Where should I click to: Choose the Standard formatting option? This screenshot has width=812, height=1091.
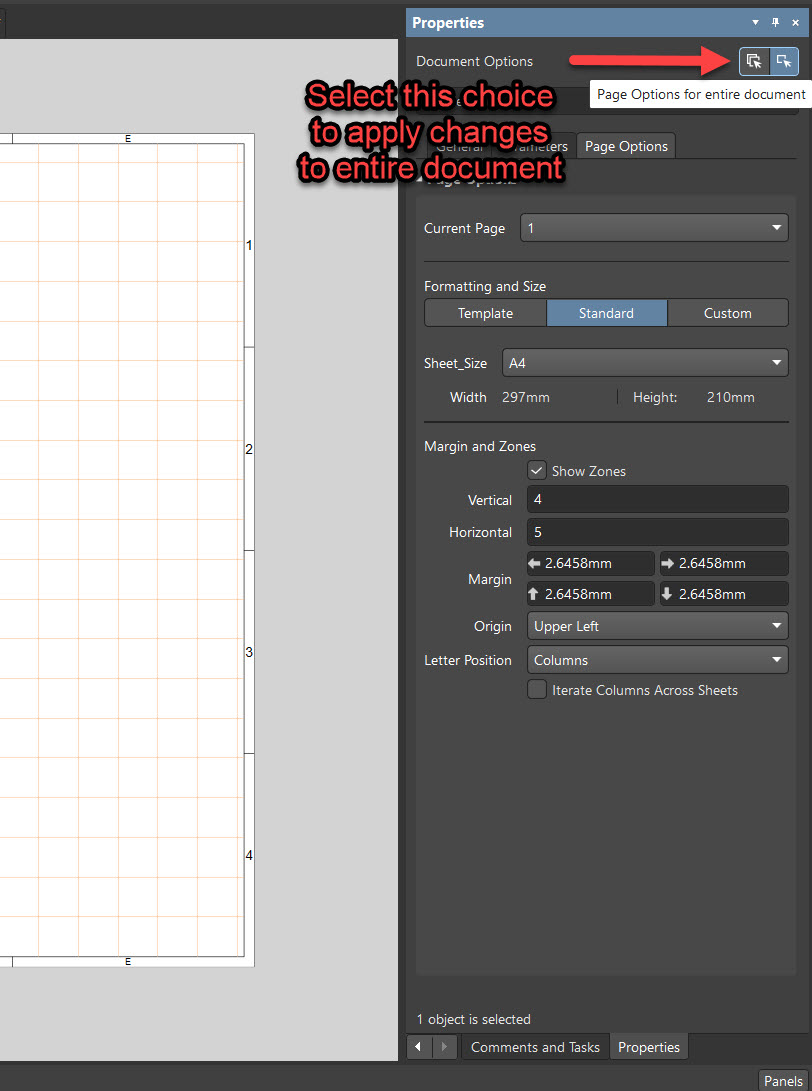click(607, 313)
